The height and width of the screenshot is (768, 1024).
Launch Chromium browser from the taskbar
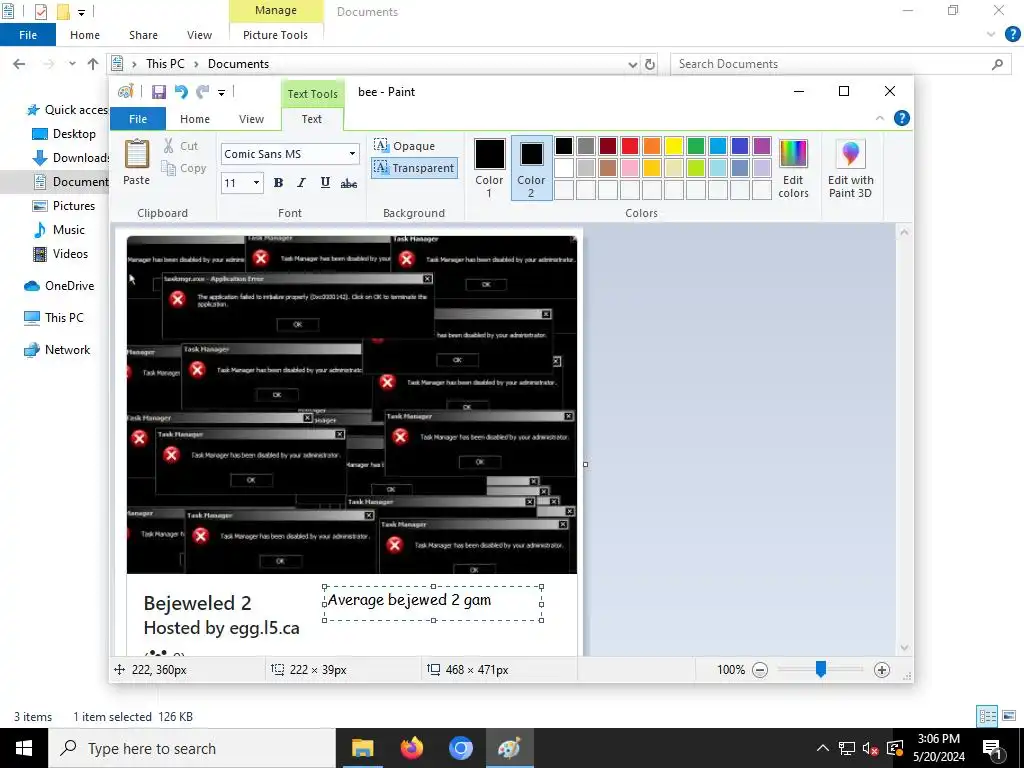click(460, 748)
